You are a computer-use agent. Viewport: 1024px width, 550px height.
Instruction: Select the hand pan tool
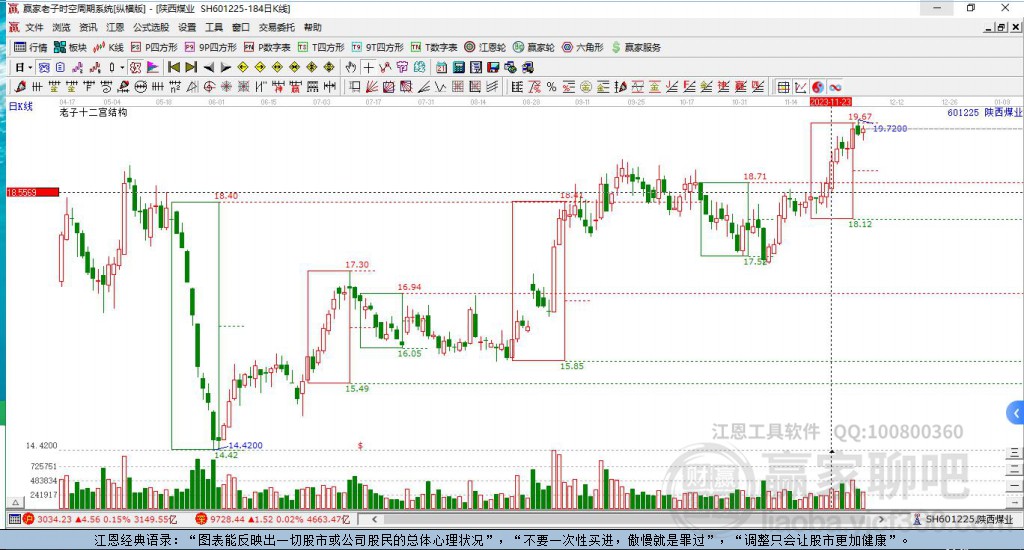tap(350, 67)
